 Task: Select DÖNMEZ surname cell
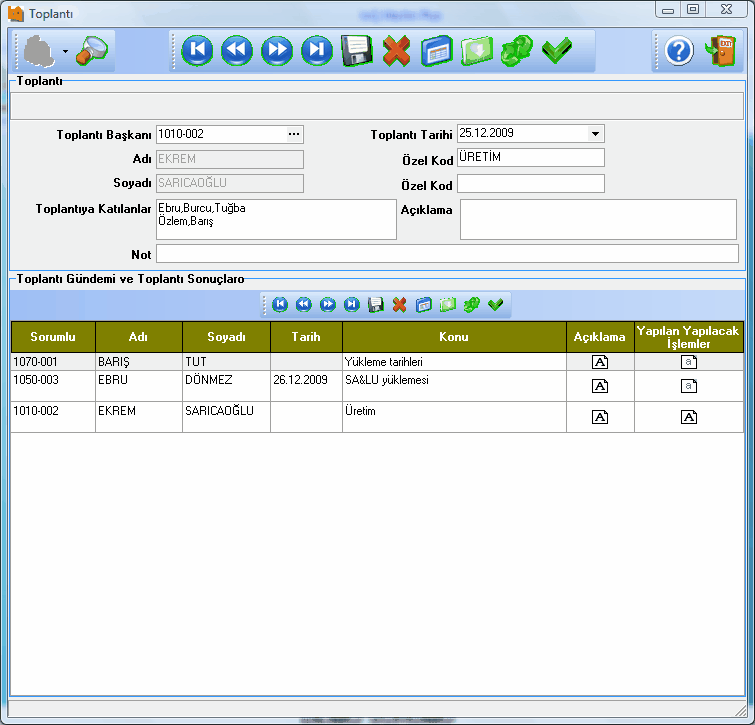226,386
